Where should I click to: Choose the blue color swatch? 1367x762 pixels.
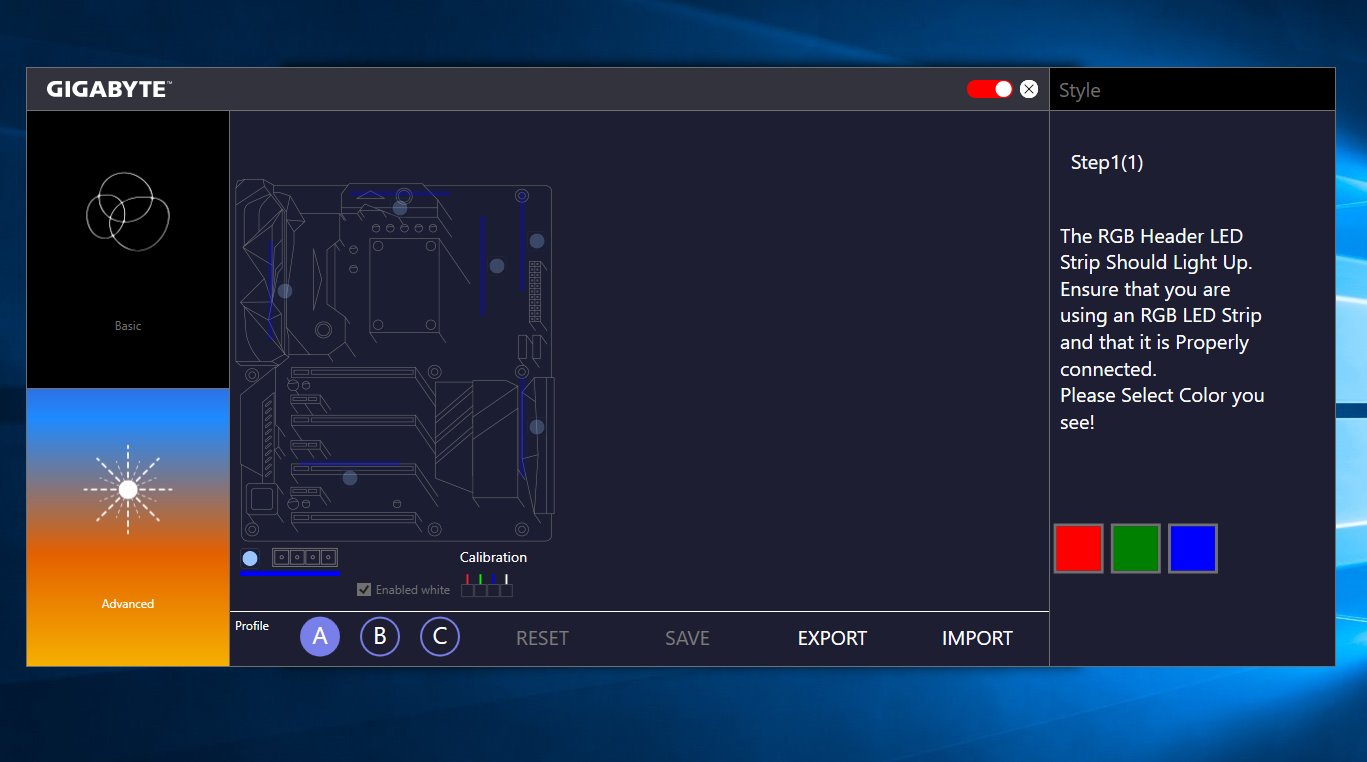point(1192,548)
